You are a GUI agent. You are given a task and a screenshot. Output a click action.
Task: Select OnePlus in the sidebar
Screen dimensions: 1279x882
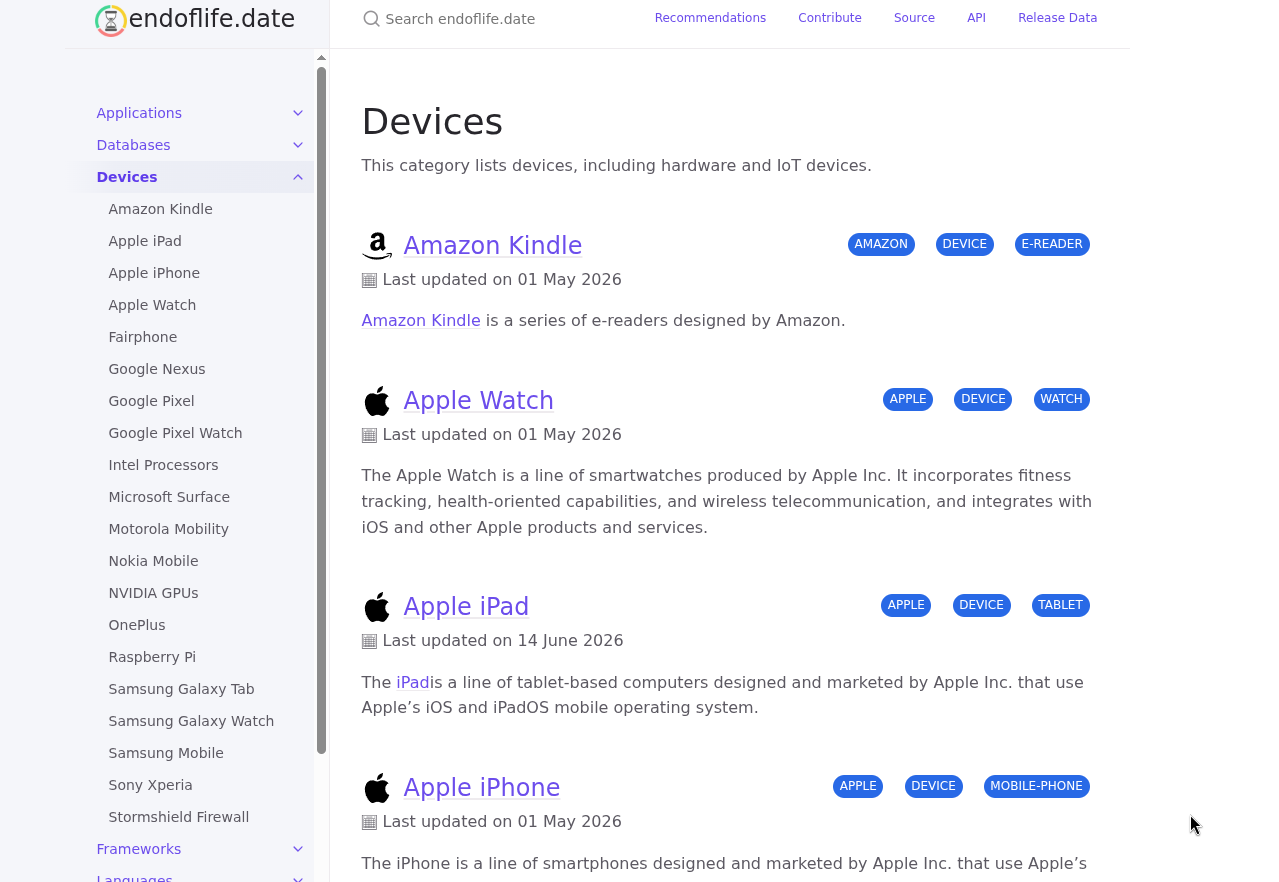pyautogui.click(x=137, y=625)
